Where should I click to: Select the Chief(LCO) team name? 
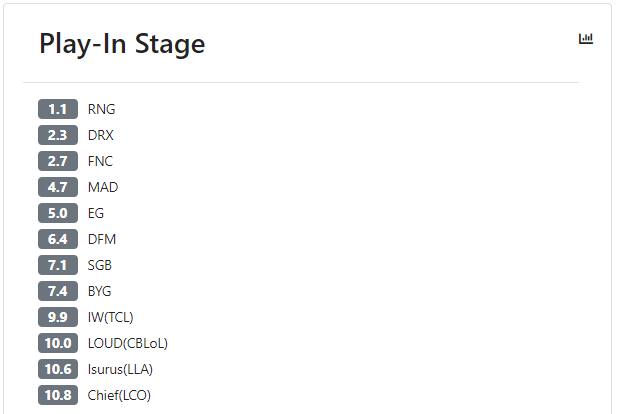pyautogui.click(x=119, y=395)
